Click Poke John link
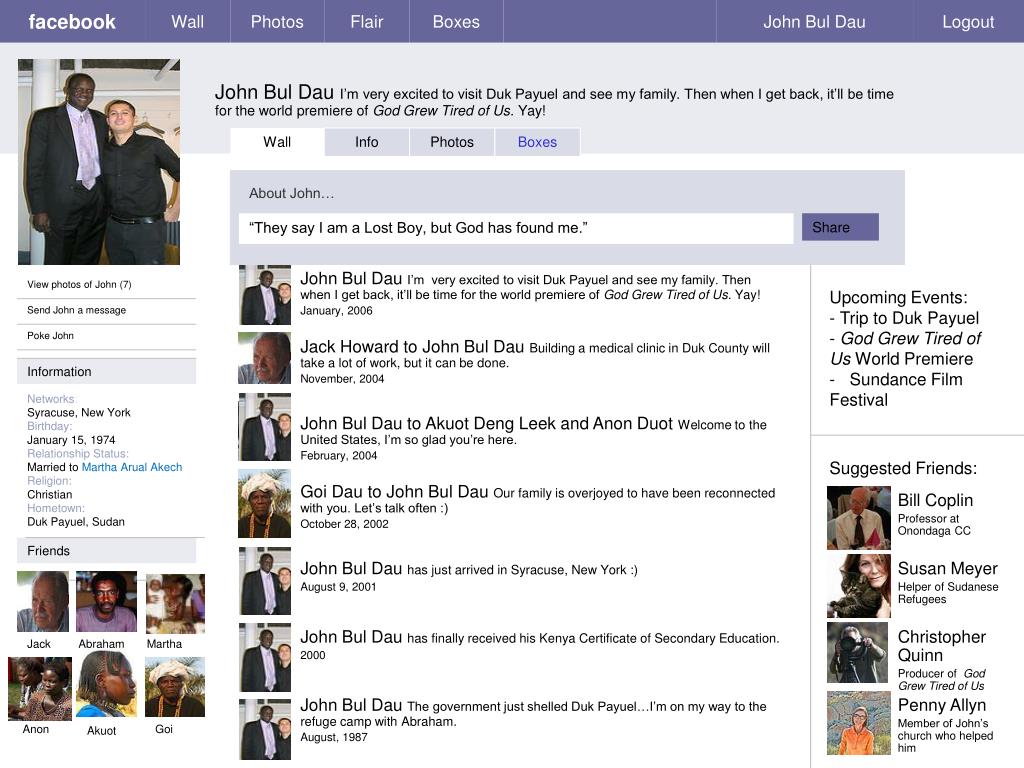Screen dimensions: 1024x768 50,336
